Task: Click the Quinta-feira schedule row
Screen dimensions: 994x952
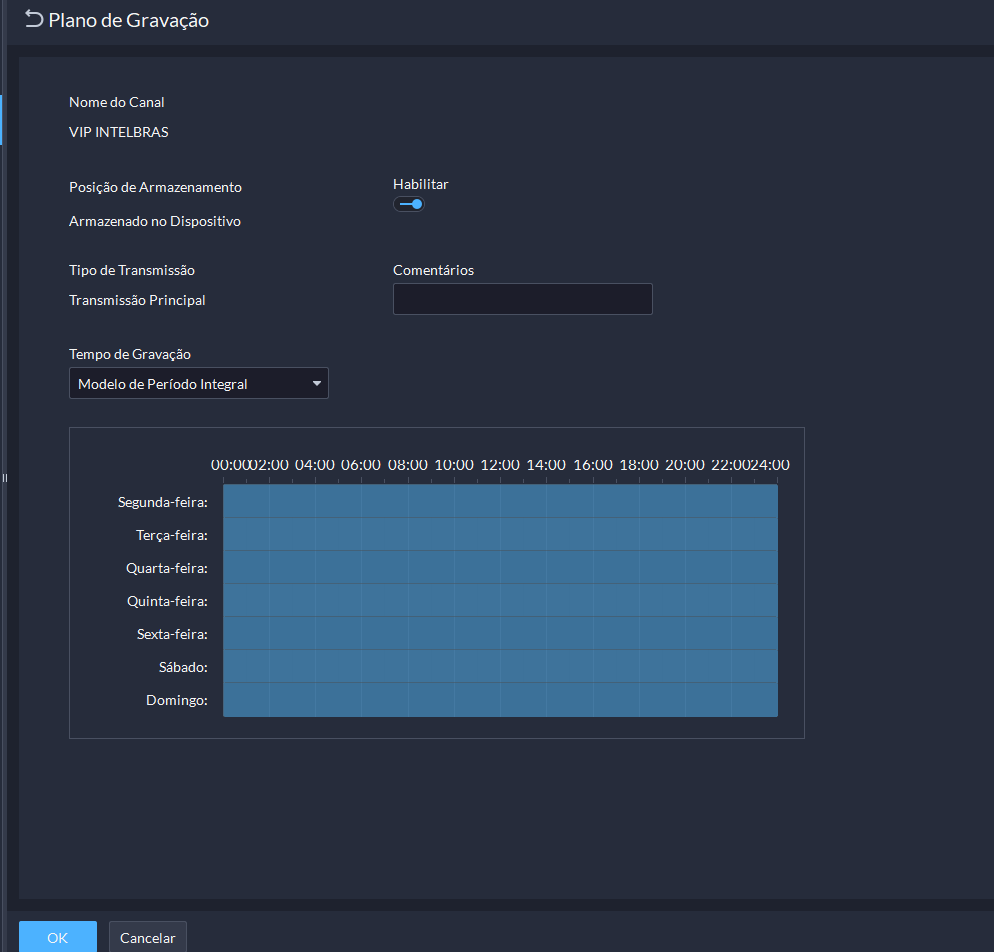Action: (x=500, y=600)
